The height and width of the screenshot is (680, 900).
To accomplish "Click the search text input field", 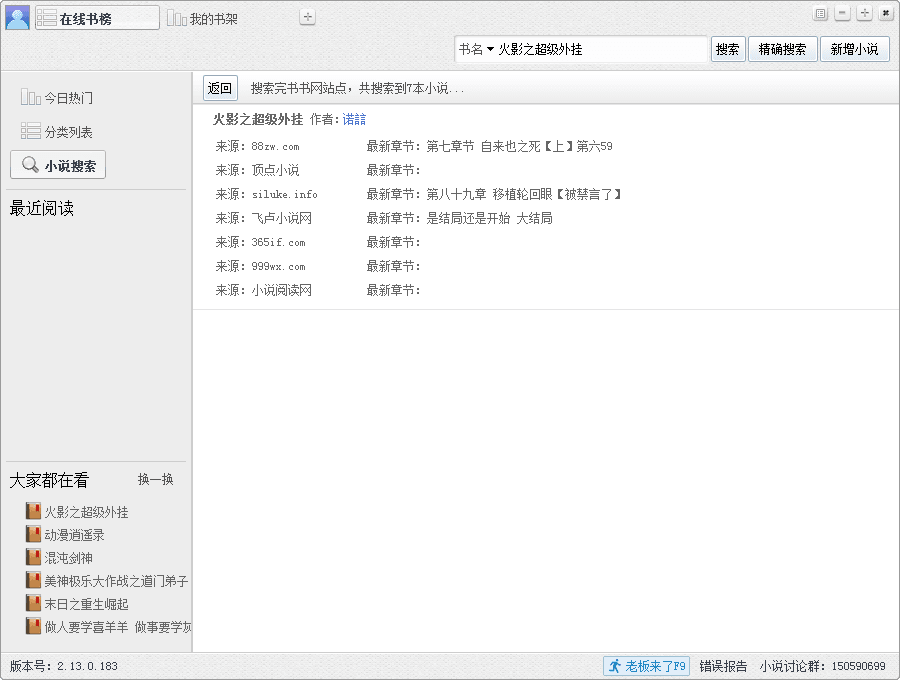I will click(600, 49).
